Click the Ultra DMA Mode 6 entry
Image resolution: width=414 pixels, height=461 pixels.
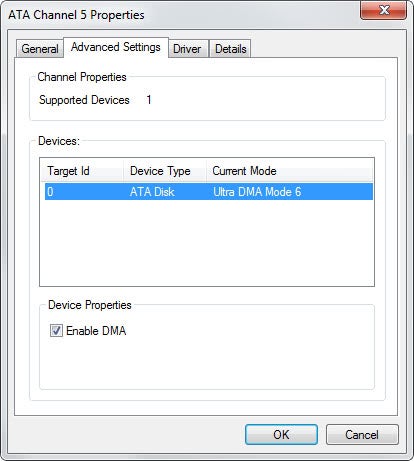pyautogui.click(x=257, y=192)
